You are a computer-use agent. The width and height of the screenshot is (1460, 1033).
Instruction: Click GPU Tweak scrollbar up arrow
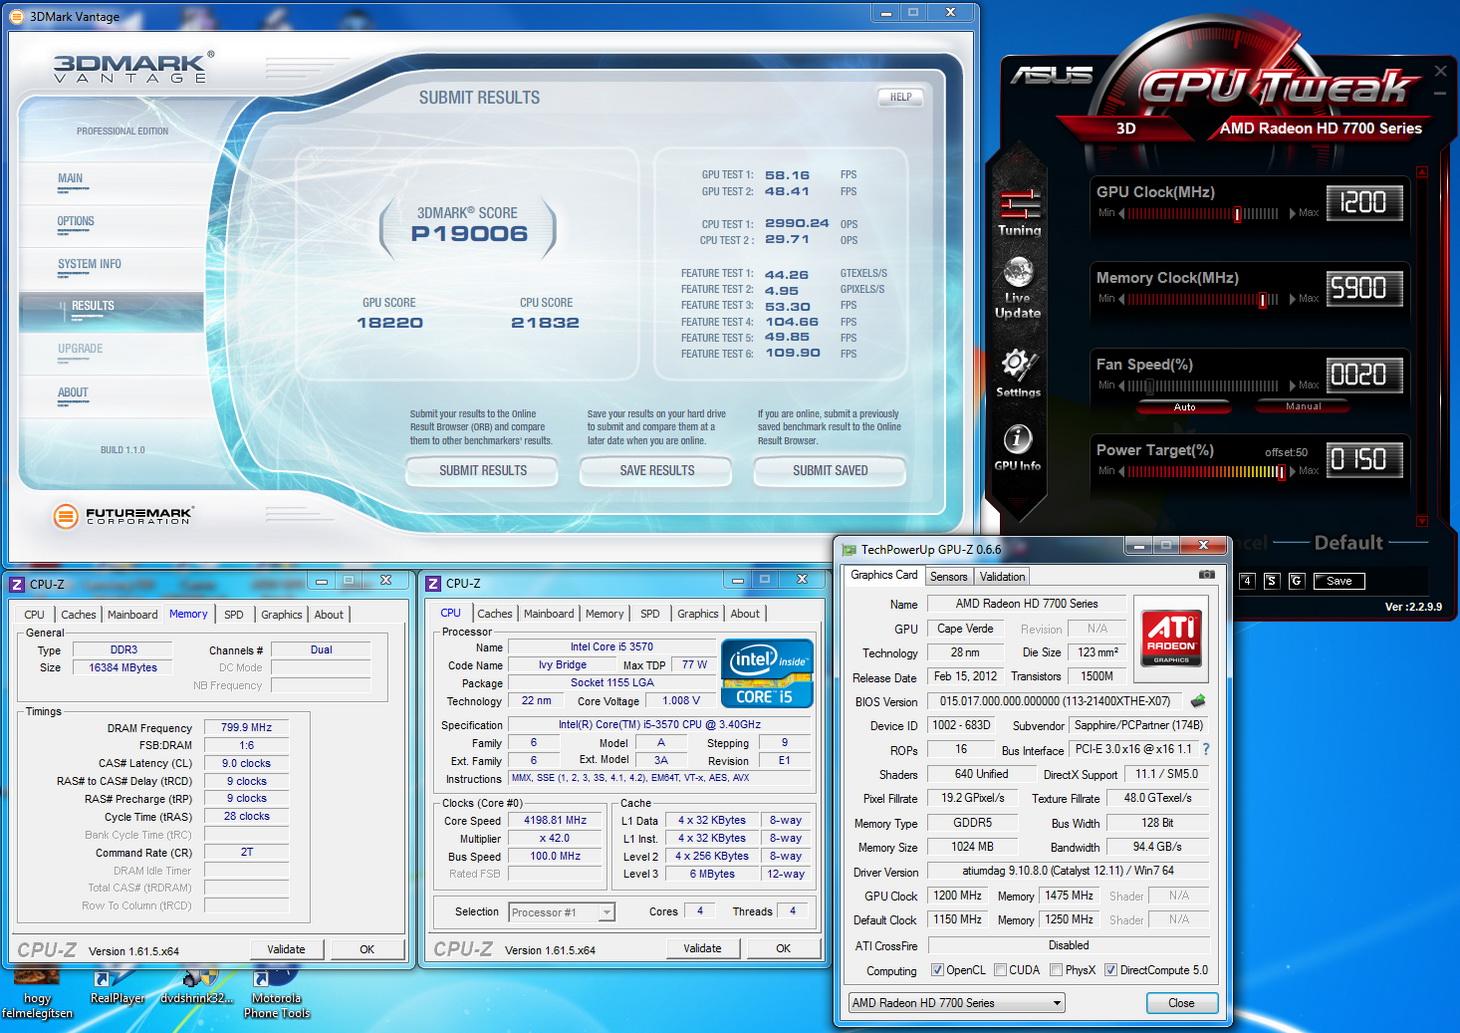(1422, 172)
